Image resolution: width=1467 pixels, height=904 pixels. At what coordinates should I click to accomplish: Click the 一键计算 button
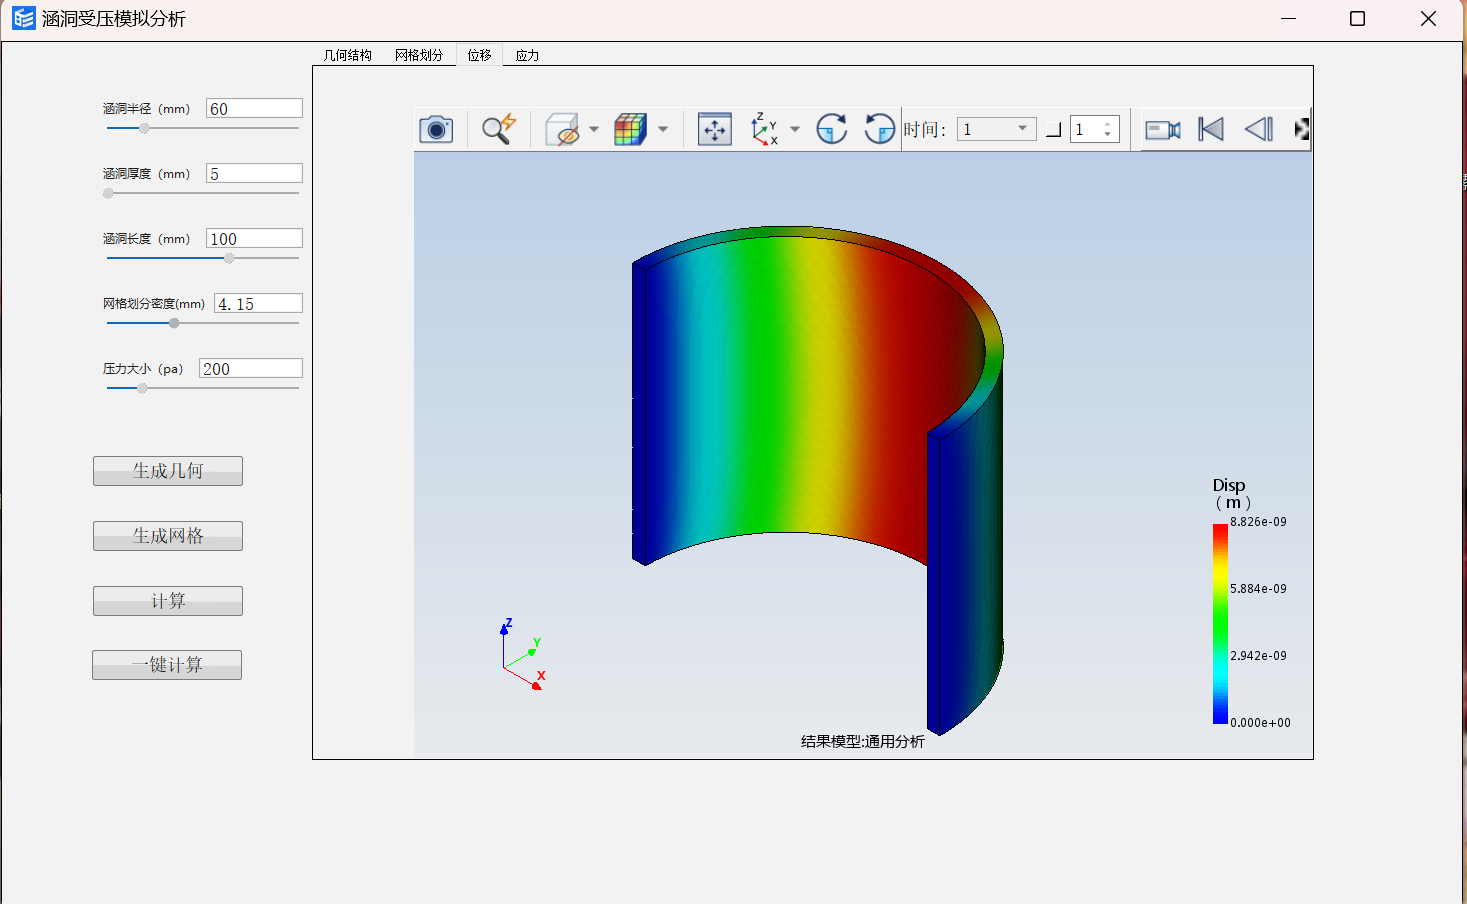click(167, 665)
